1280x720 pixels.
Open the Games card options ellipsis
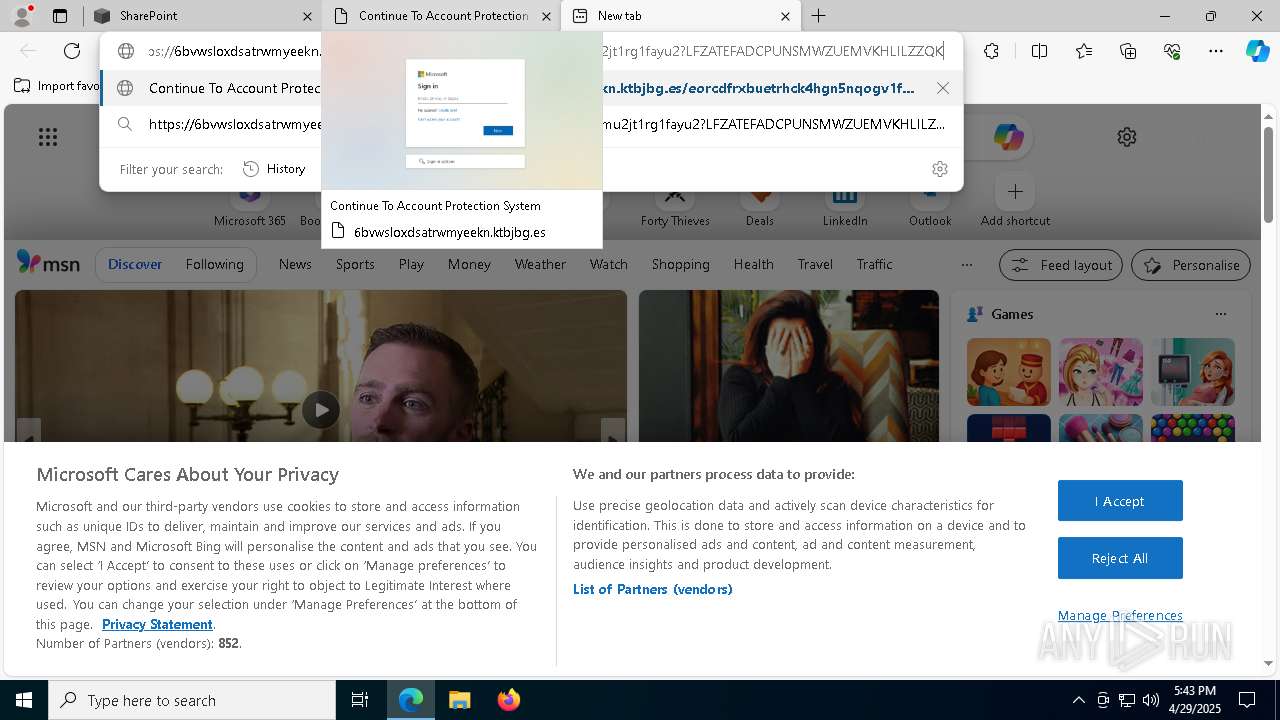[1220, 314]
